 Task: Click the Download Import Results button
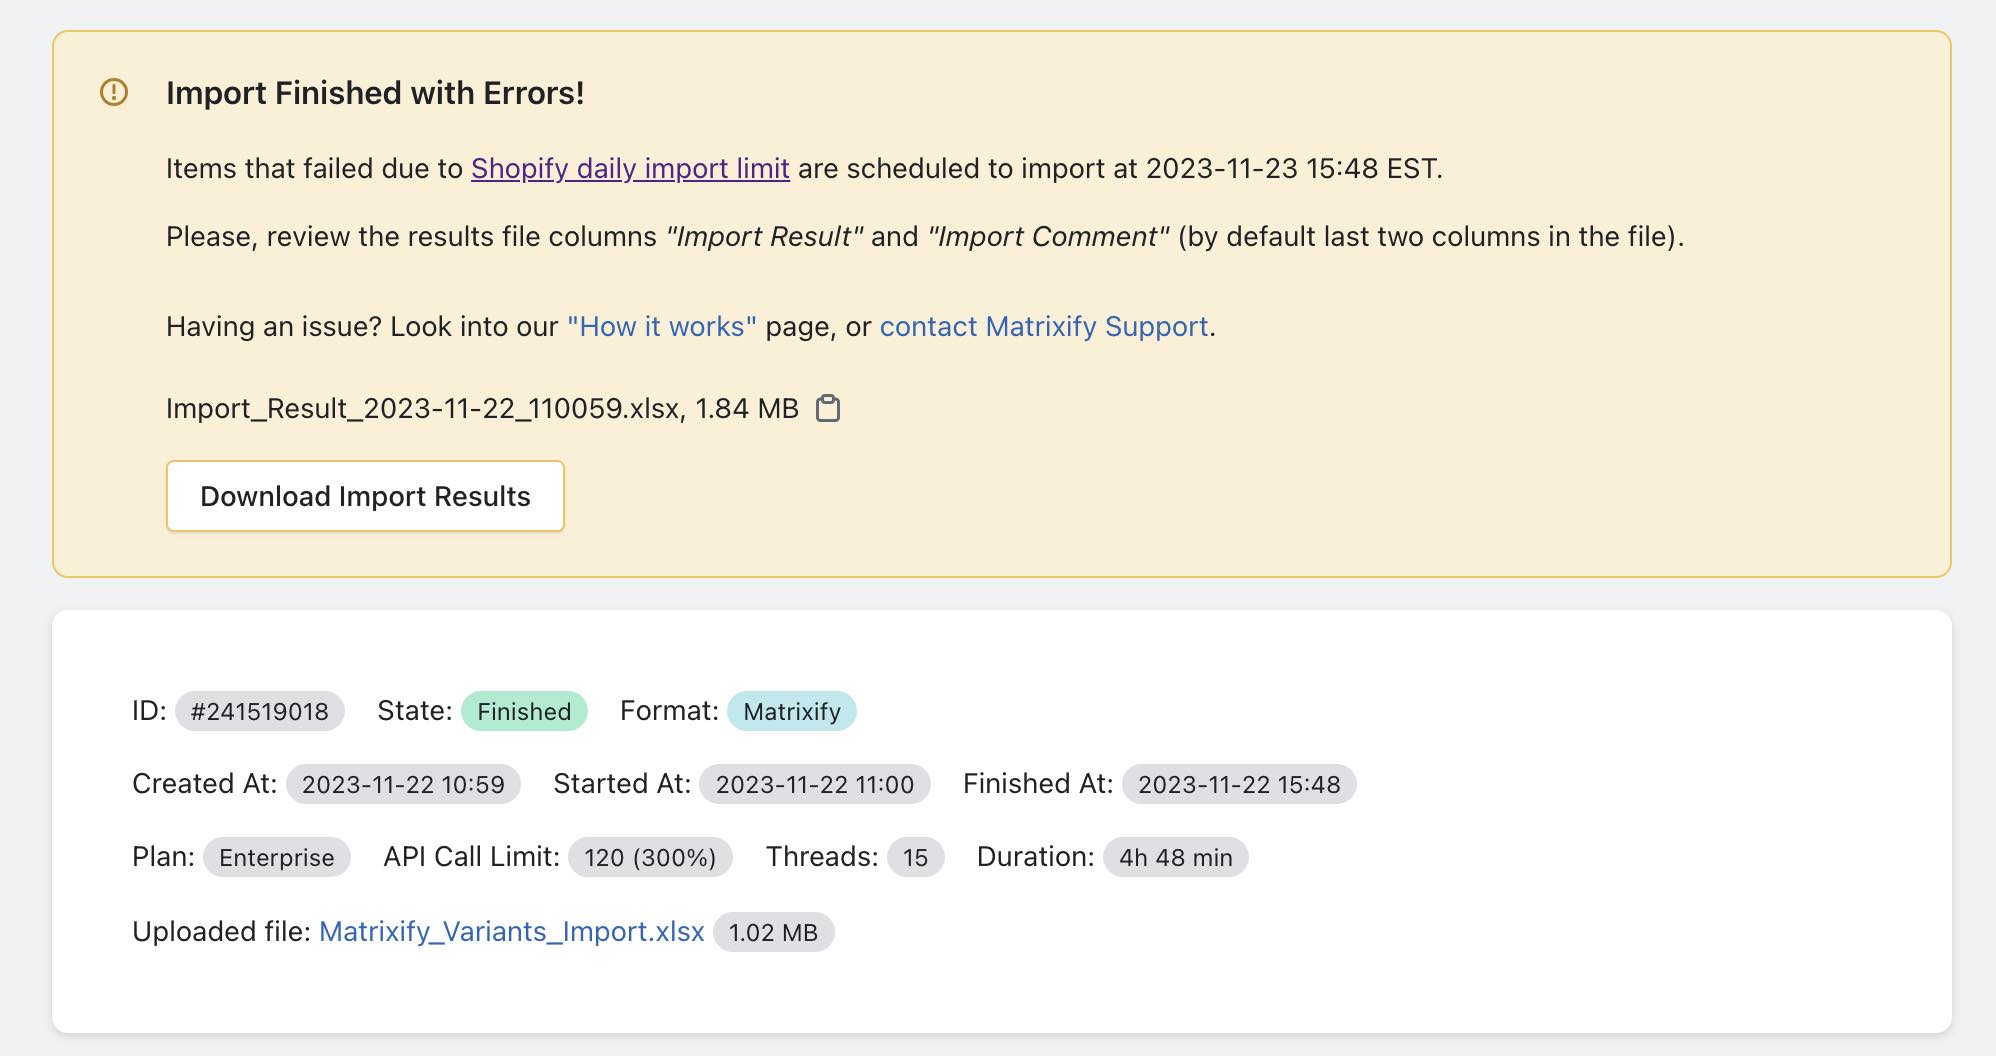coord(365,496)
